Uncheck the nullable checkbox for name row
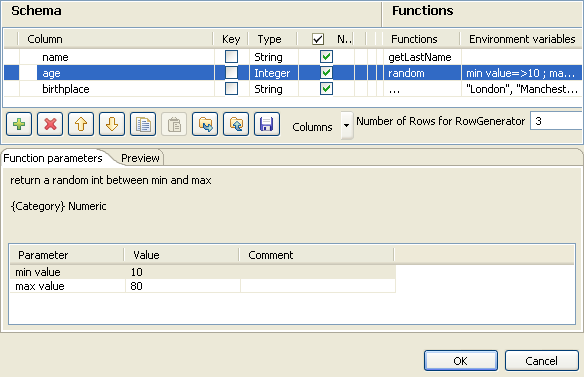584x377 pixels. (326, 57)
